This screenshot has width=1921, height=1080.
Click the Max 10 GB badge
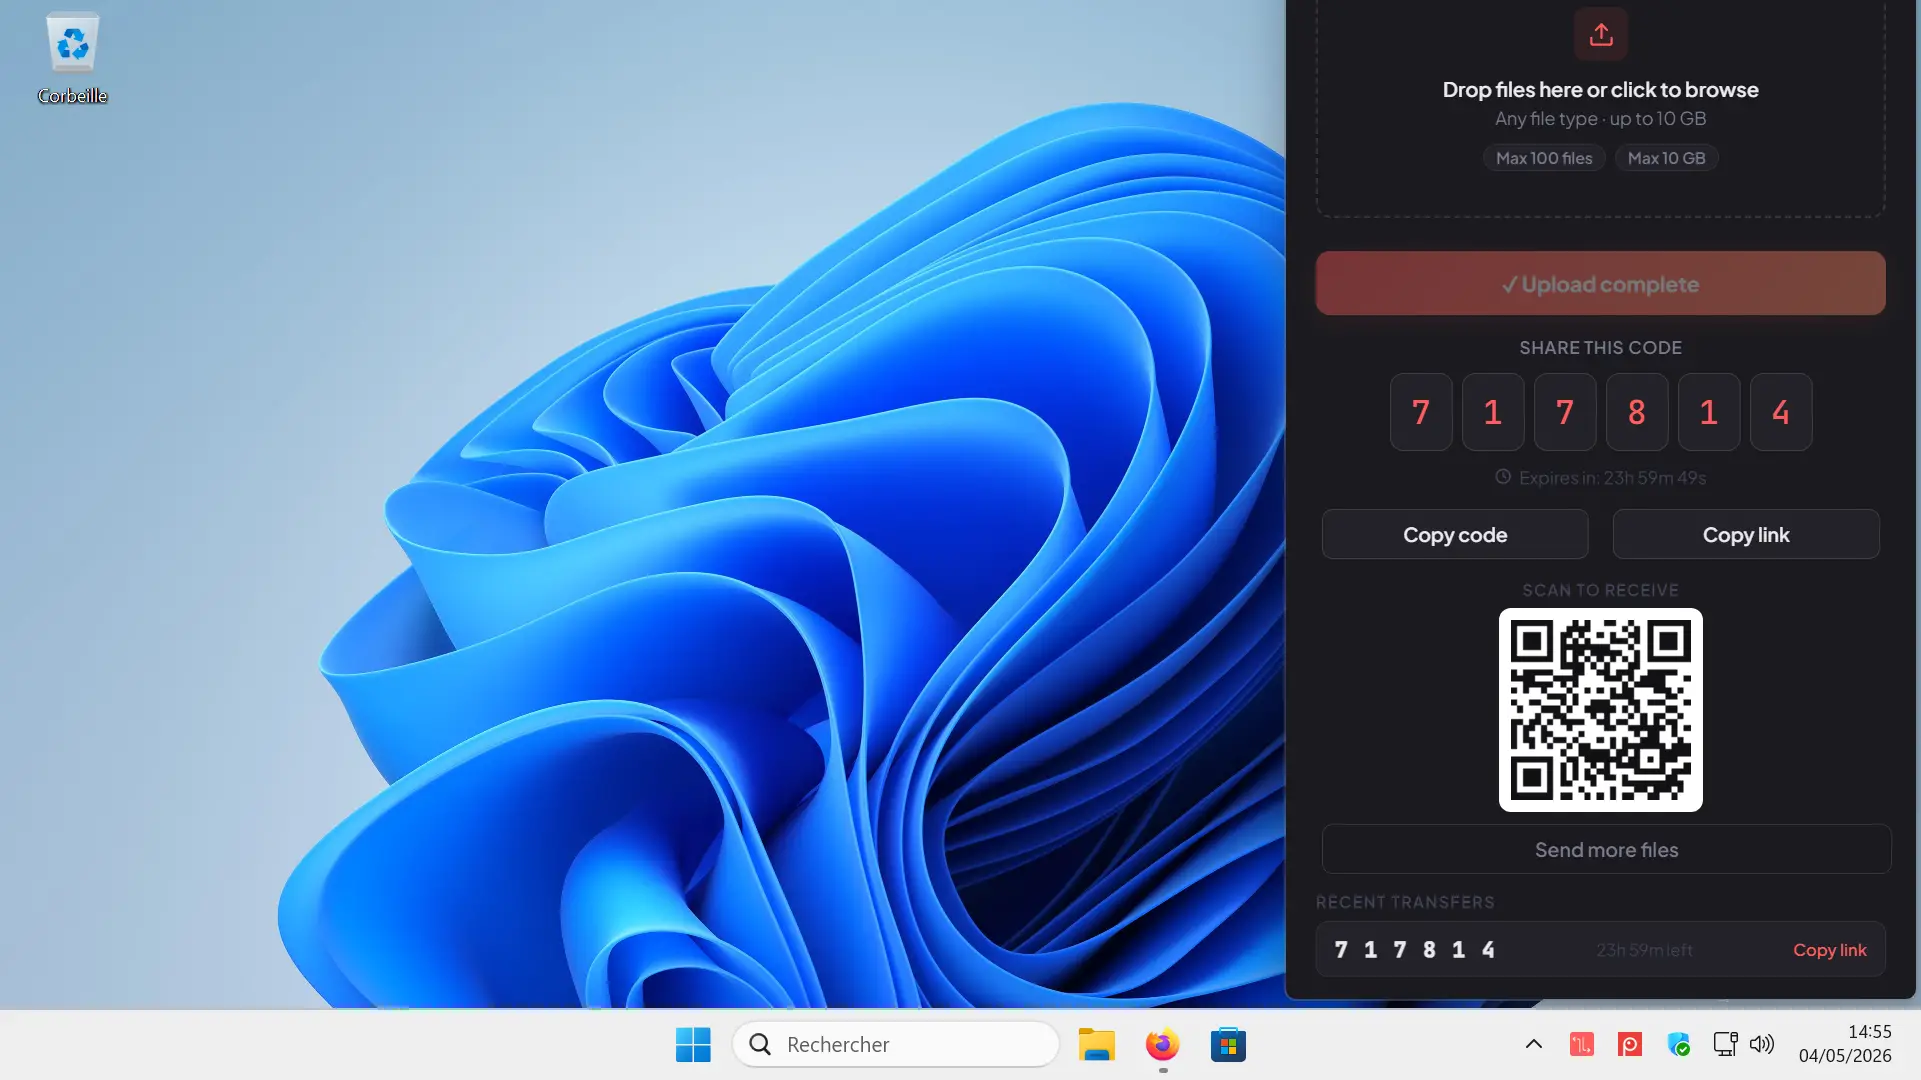pos(1666,158)
